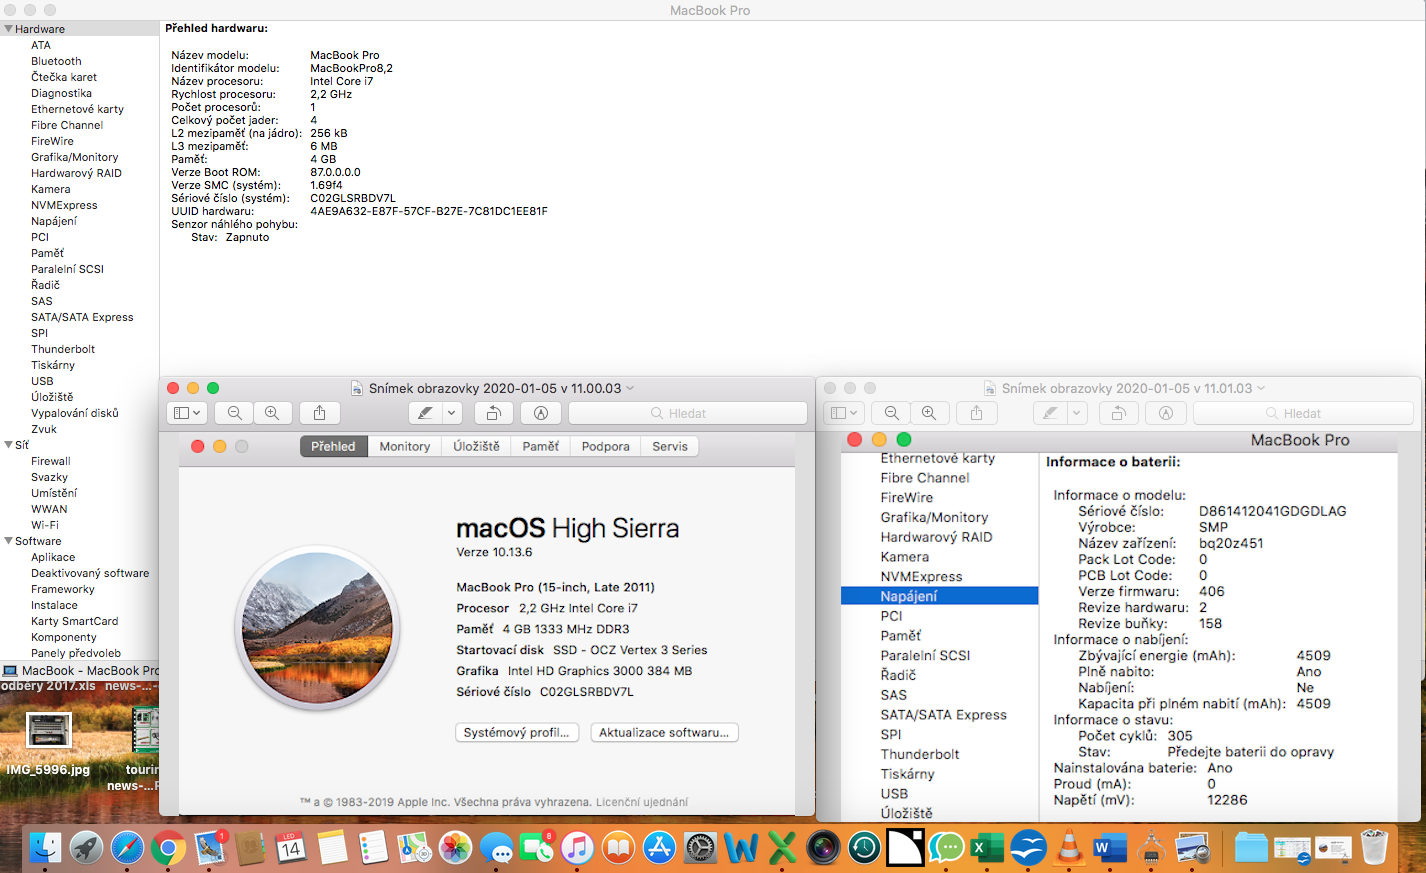The height and width of the screenshot is (873, 1426).
Task: Open Time Machine from the Dock
Action: click(x=864, y=849)
